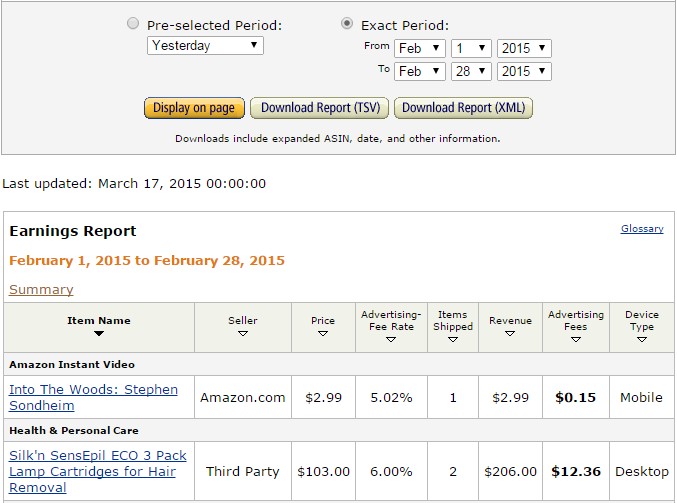Select the Exact Period radio button
The width and height of the screenshot is (677, 503).
point(347,23)
